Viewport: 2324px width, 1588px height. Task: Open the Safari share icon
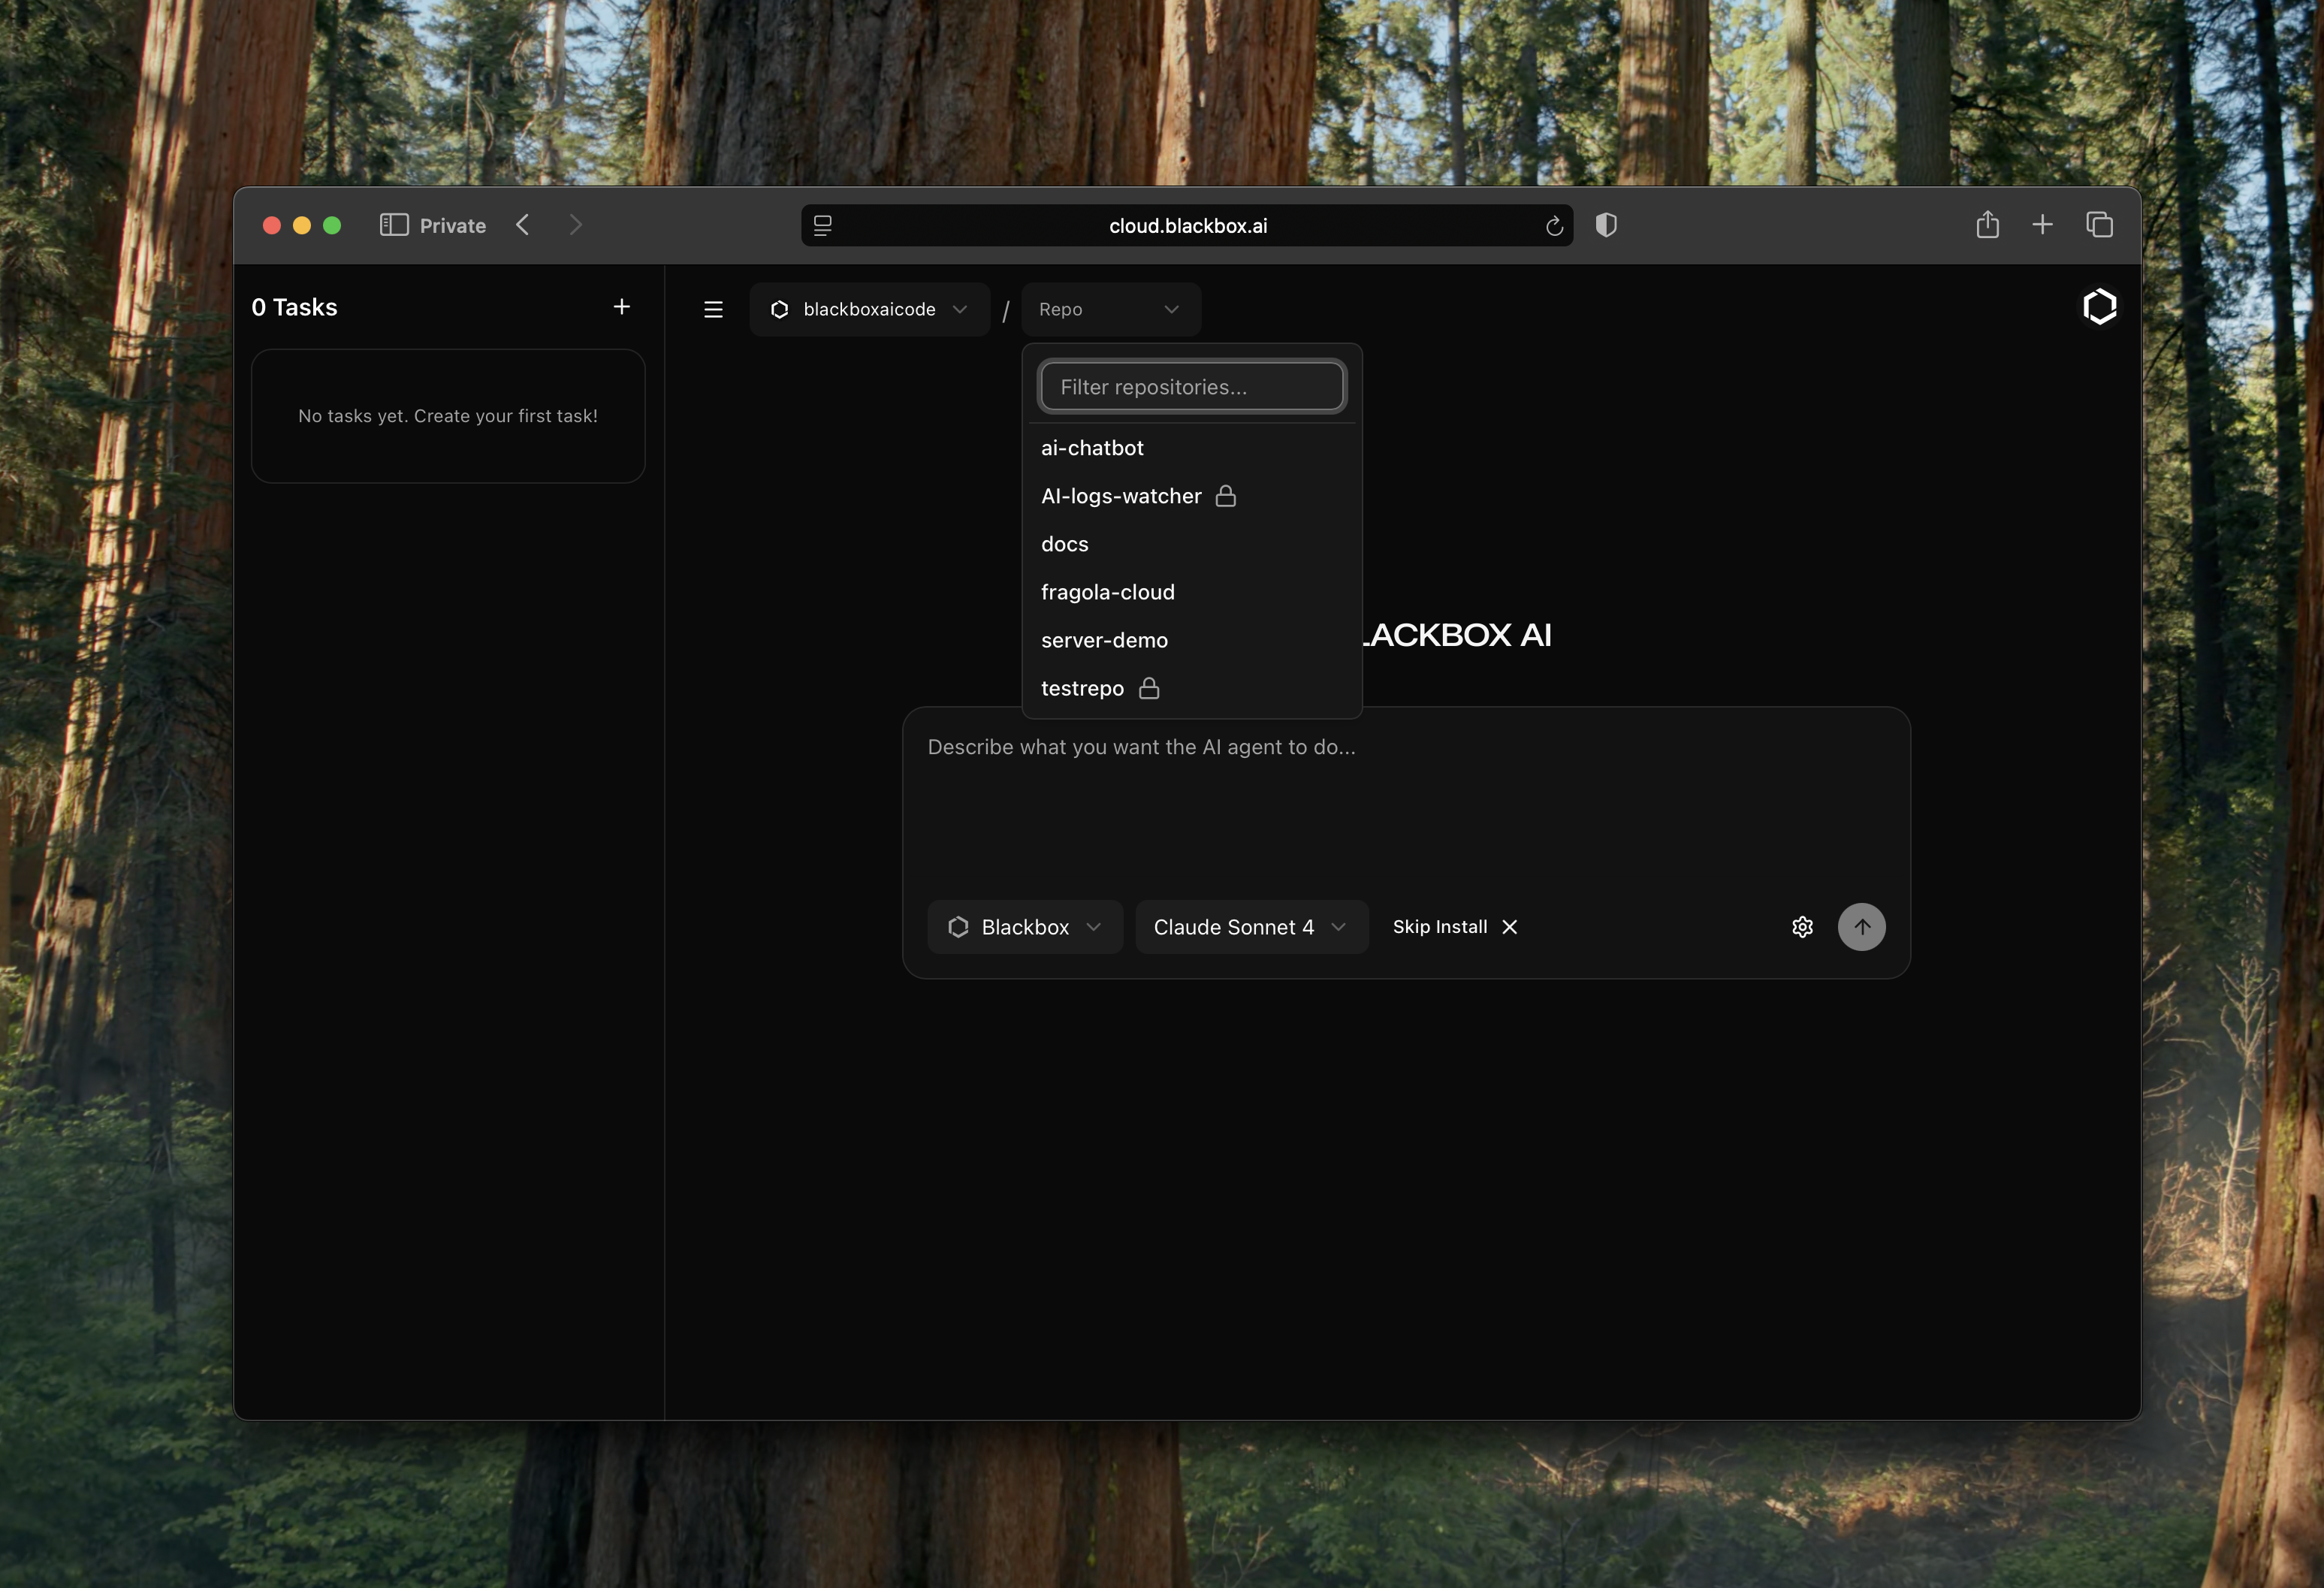pos(1987,225)
